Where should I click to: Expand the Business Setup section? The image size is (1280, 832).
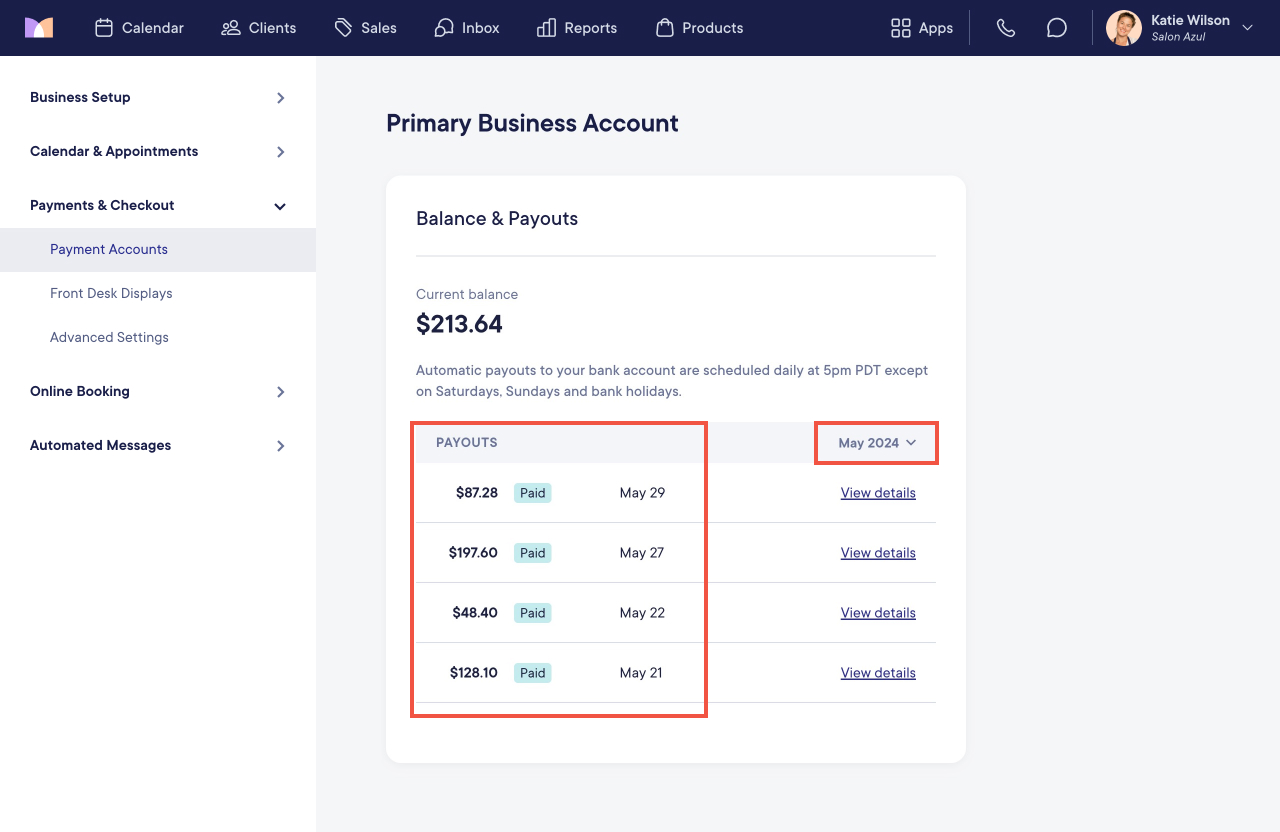pos(158,97)
